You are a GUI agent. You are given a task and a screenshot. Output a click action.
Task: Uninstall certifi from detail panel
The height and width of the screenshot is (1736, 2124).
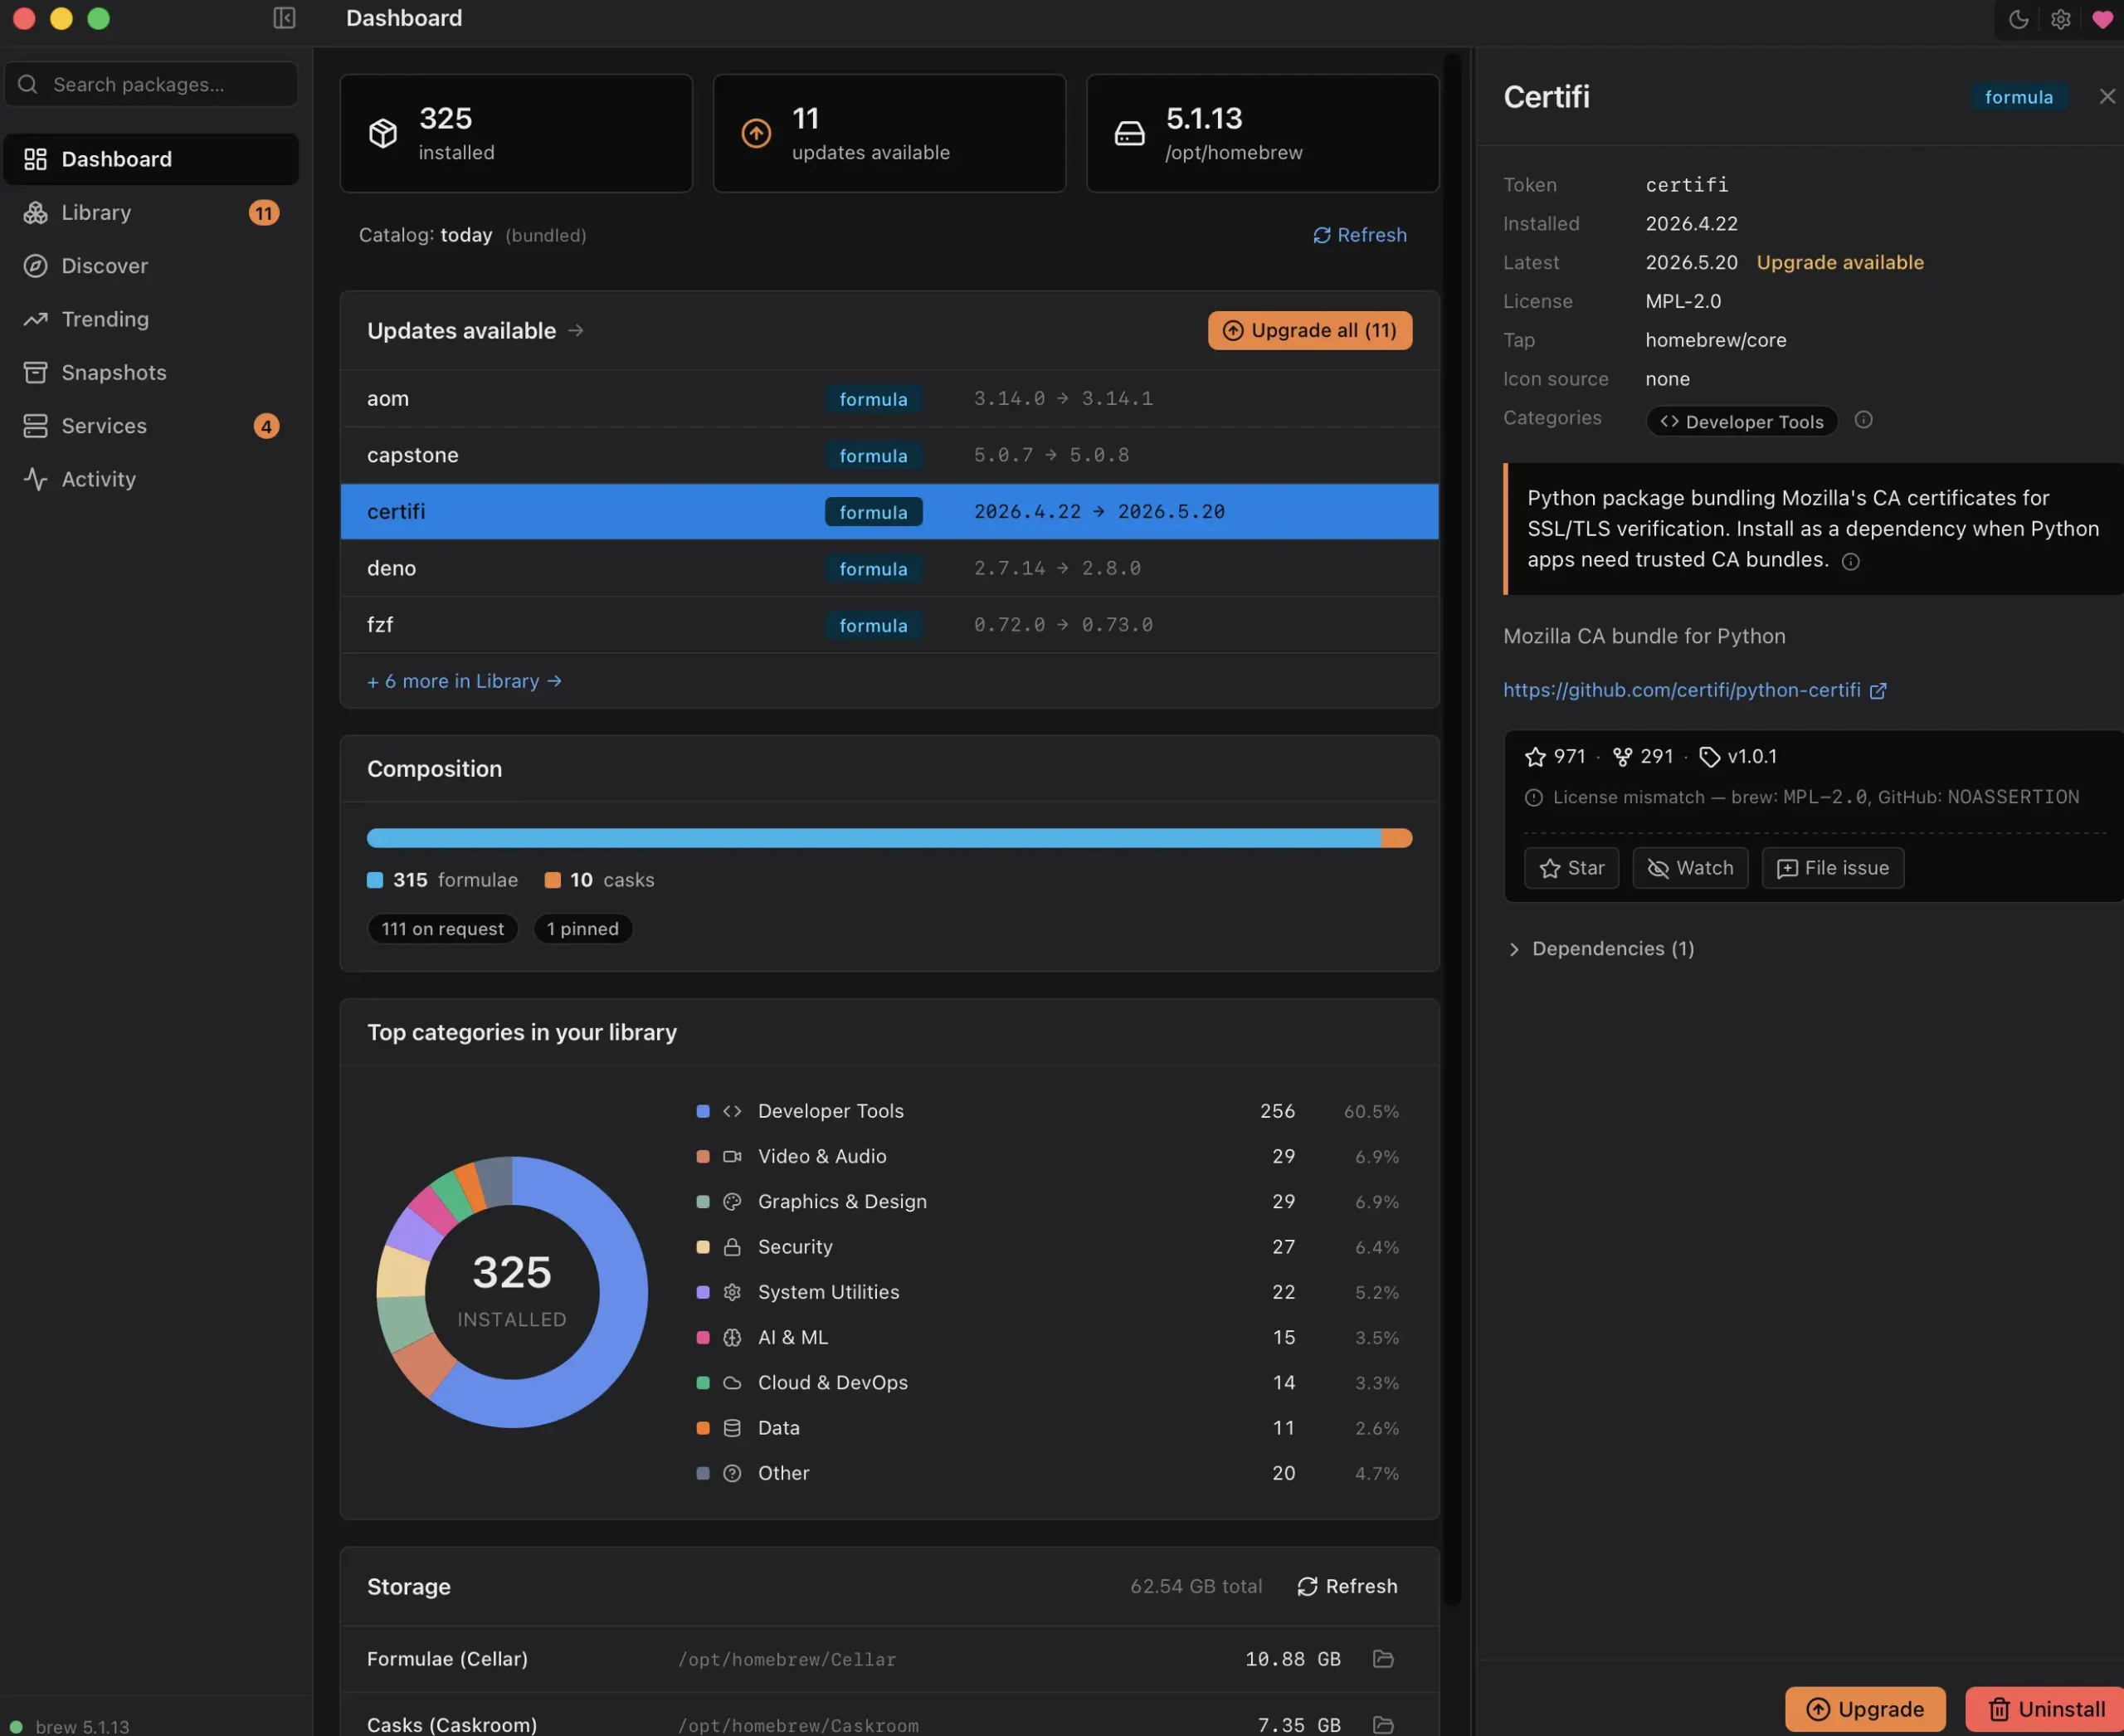pyautogui.click(x=2044, y=1709)
